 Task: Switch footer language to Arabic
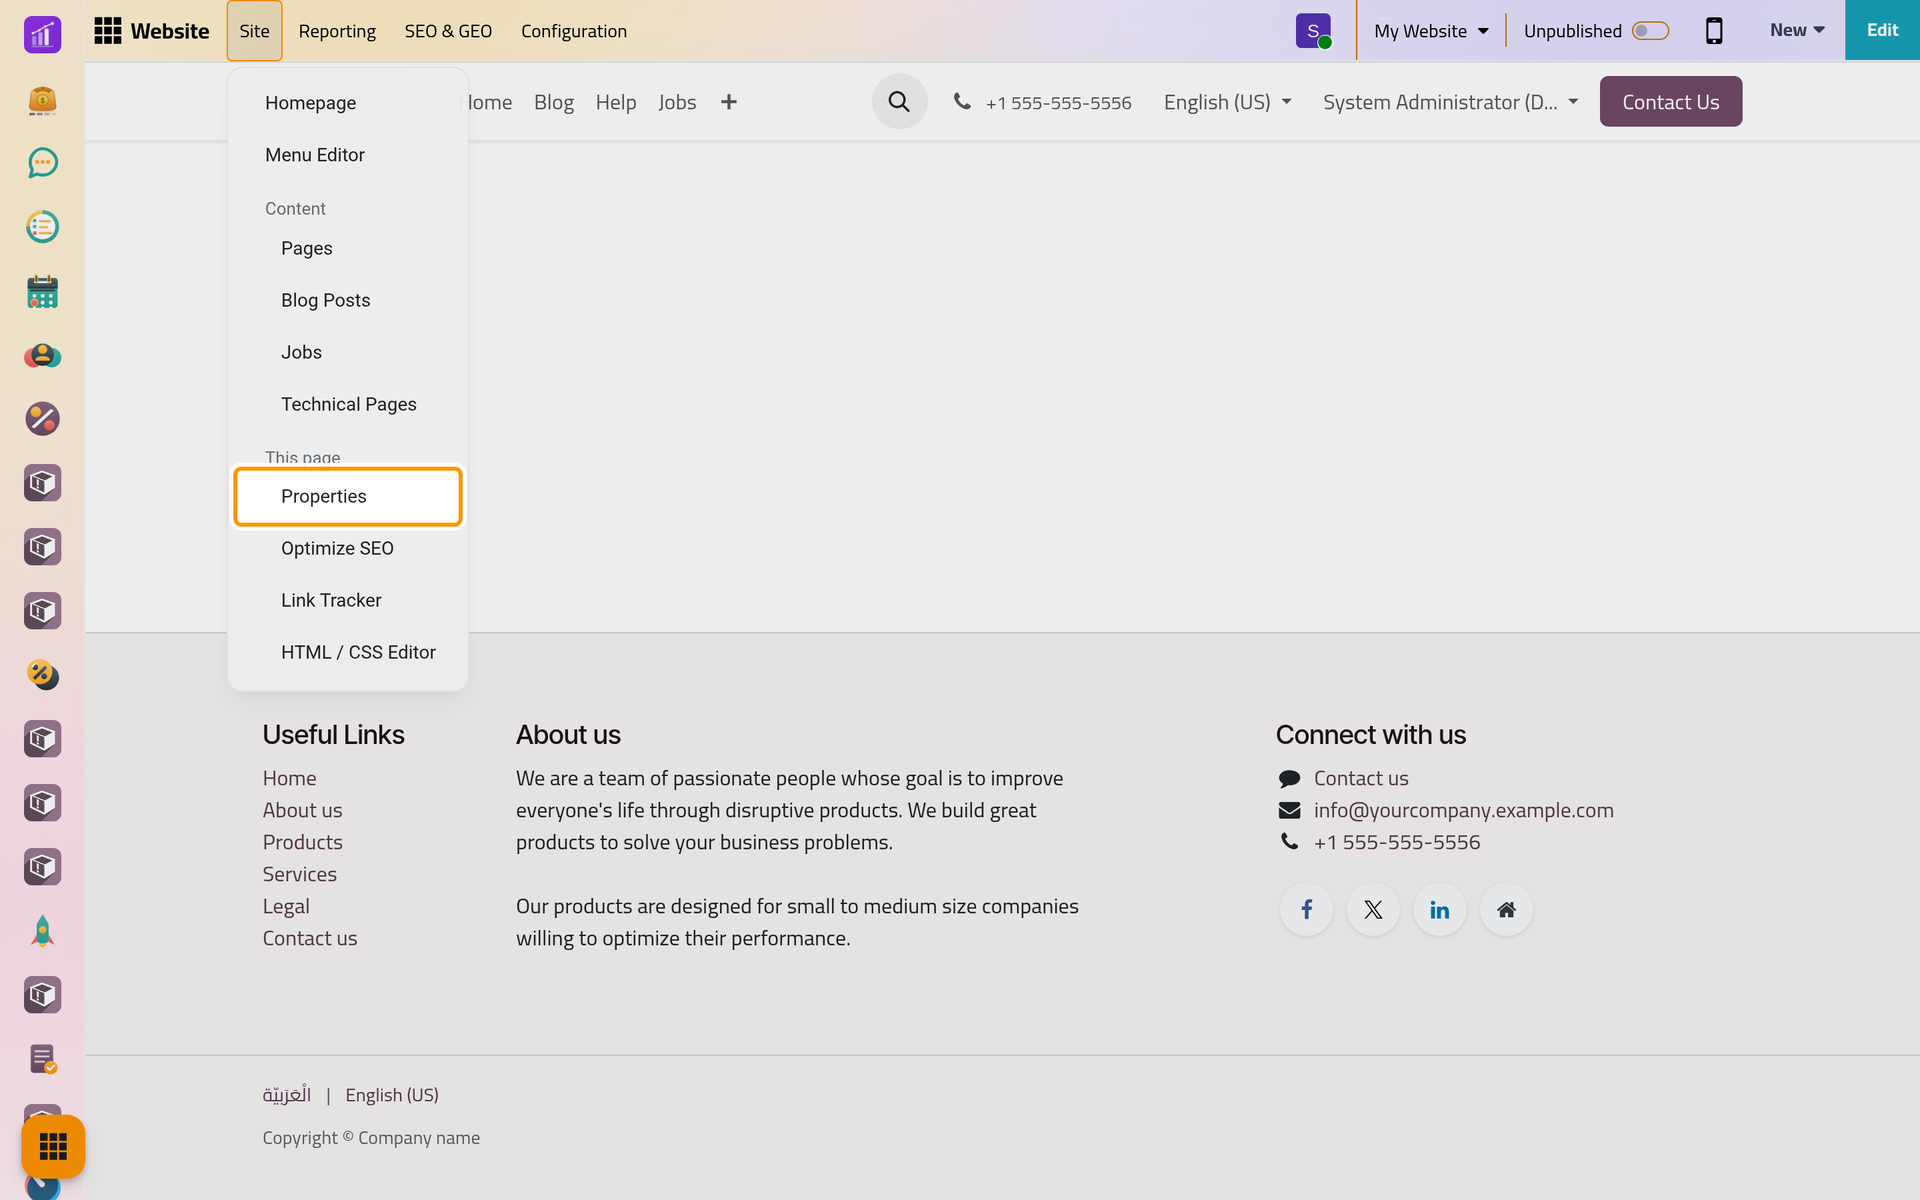pos(286,1095)
